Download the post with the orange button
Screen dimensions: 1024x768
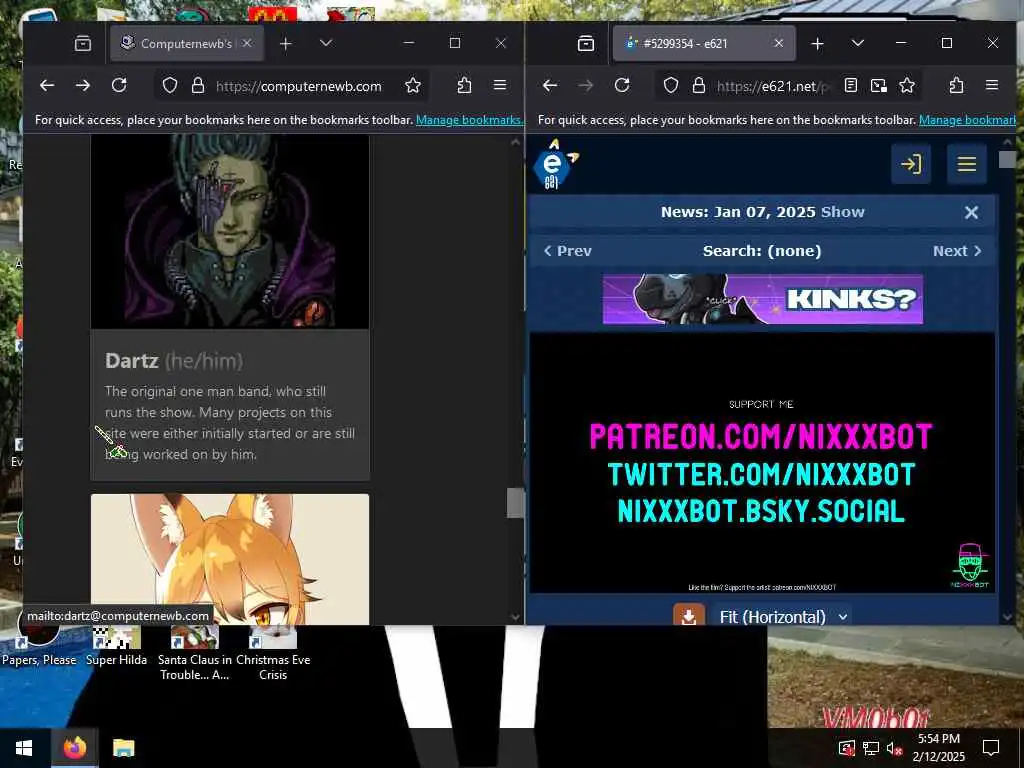coord(689,616)
